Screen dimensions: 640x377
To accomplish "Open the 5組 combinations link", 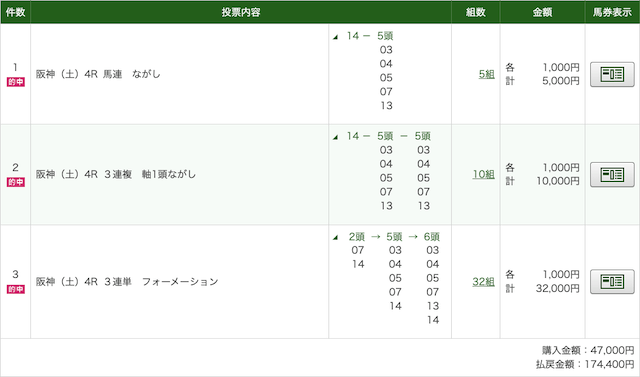I will click(487, 74).
